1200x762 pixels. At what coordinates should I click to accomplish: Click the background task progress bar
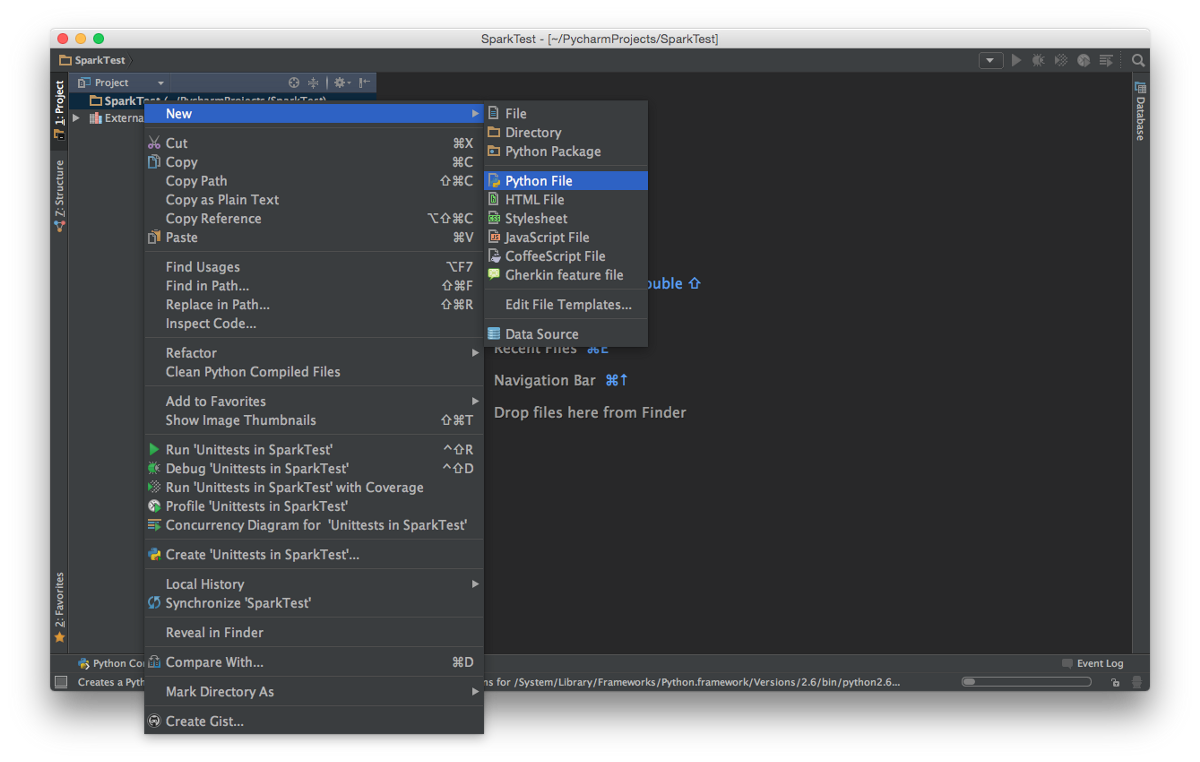tap(1026, 682)
